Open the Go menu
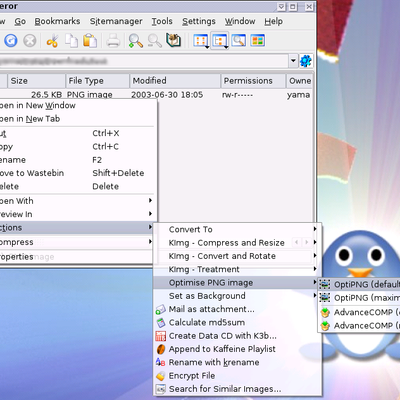The width and height of the screenshot is (400, 400). [x=20, y=21]
